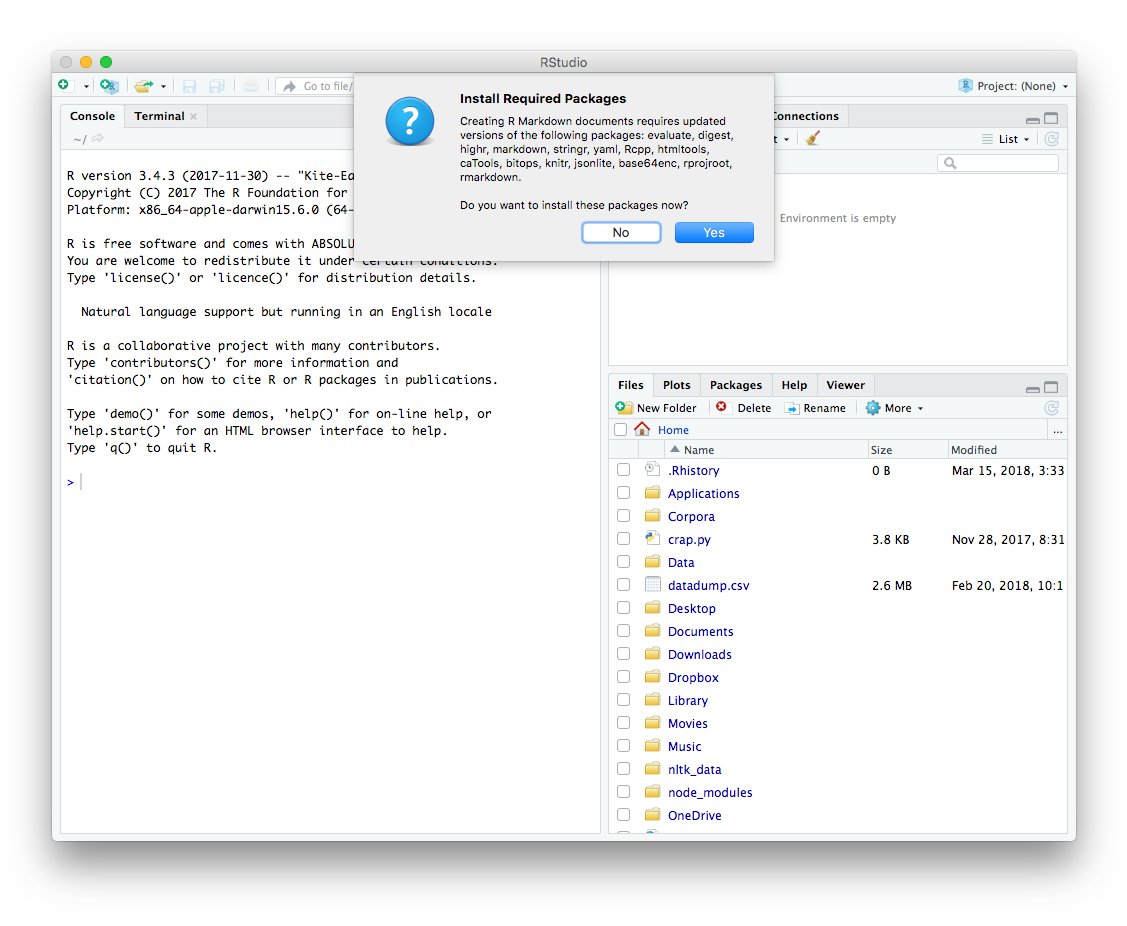The height and width of the screenshot is (926, 1127).
Task: Select the checkbox beside datadump.csv
Action: pos(623,585)
